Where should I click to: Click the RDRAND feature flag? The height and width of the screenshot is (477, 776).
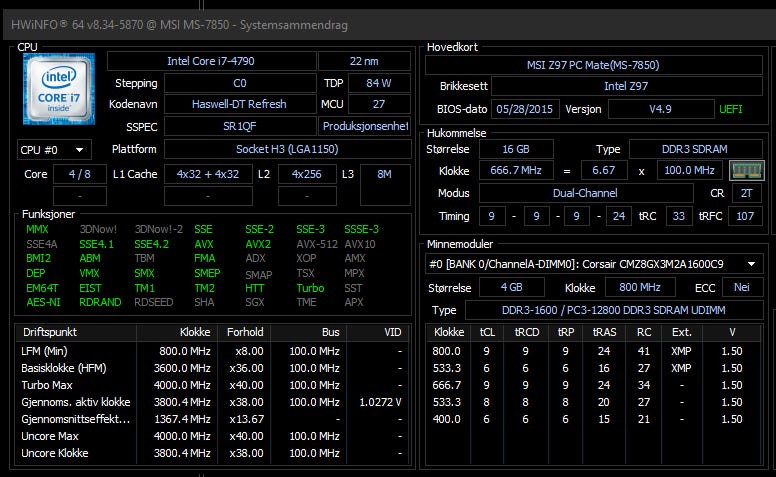point(100,302)
